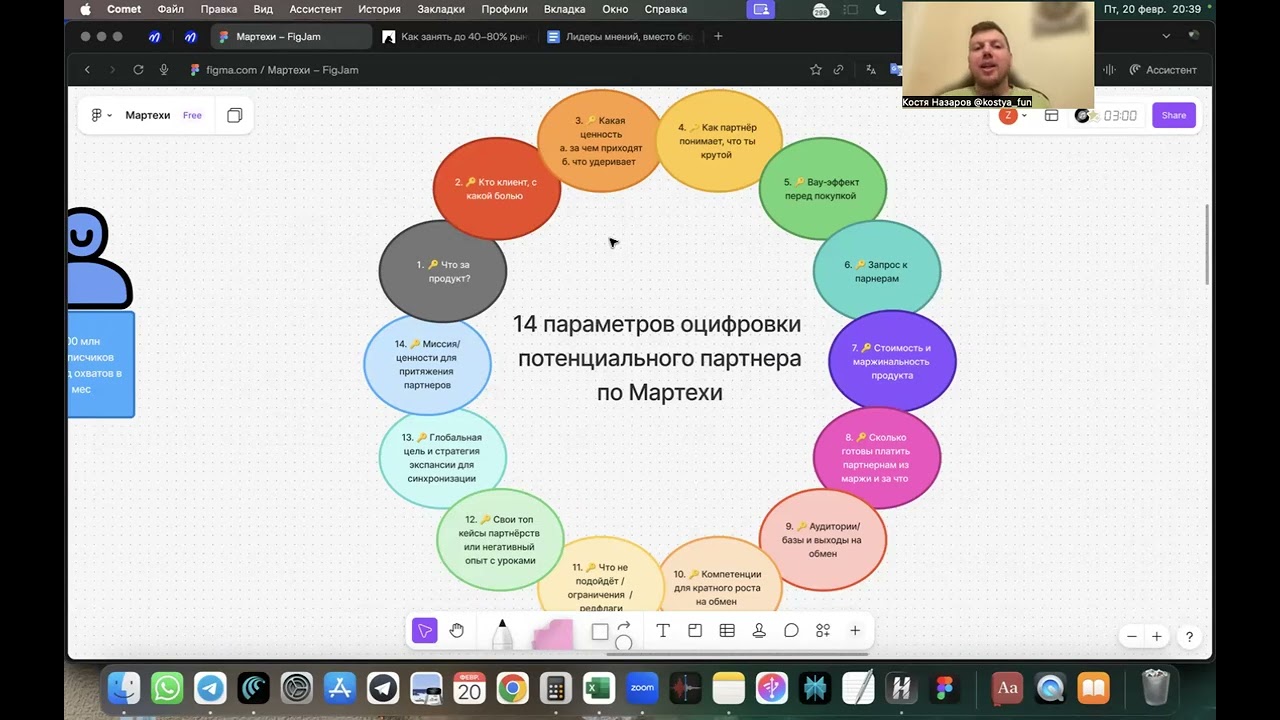Viewport: 1280px width, 720px height.
Task: Open Excel from the Dock
Action: click(598, 688)
